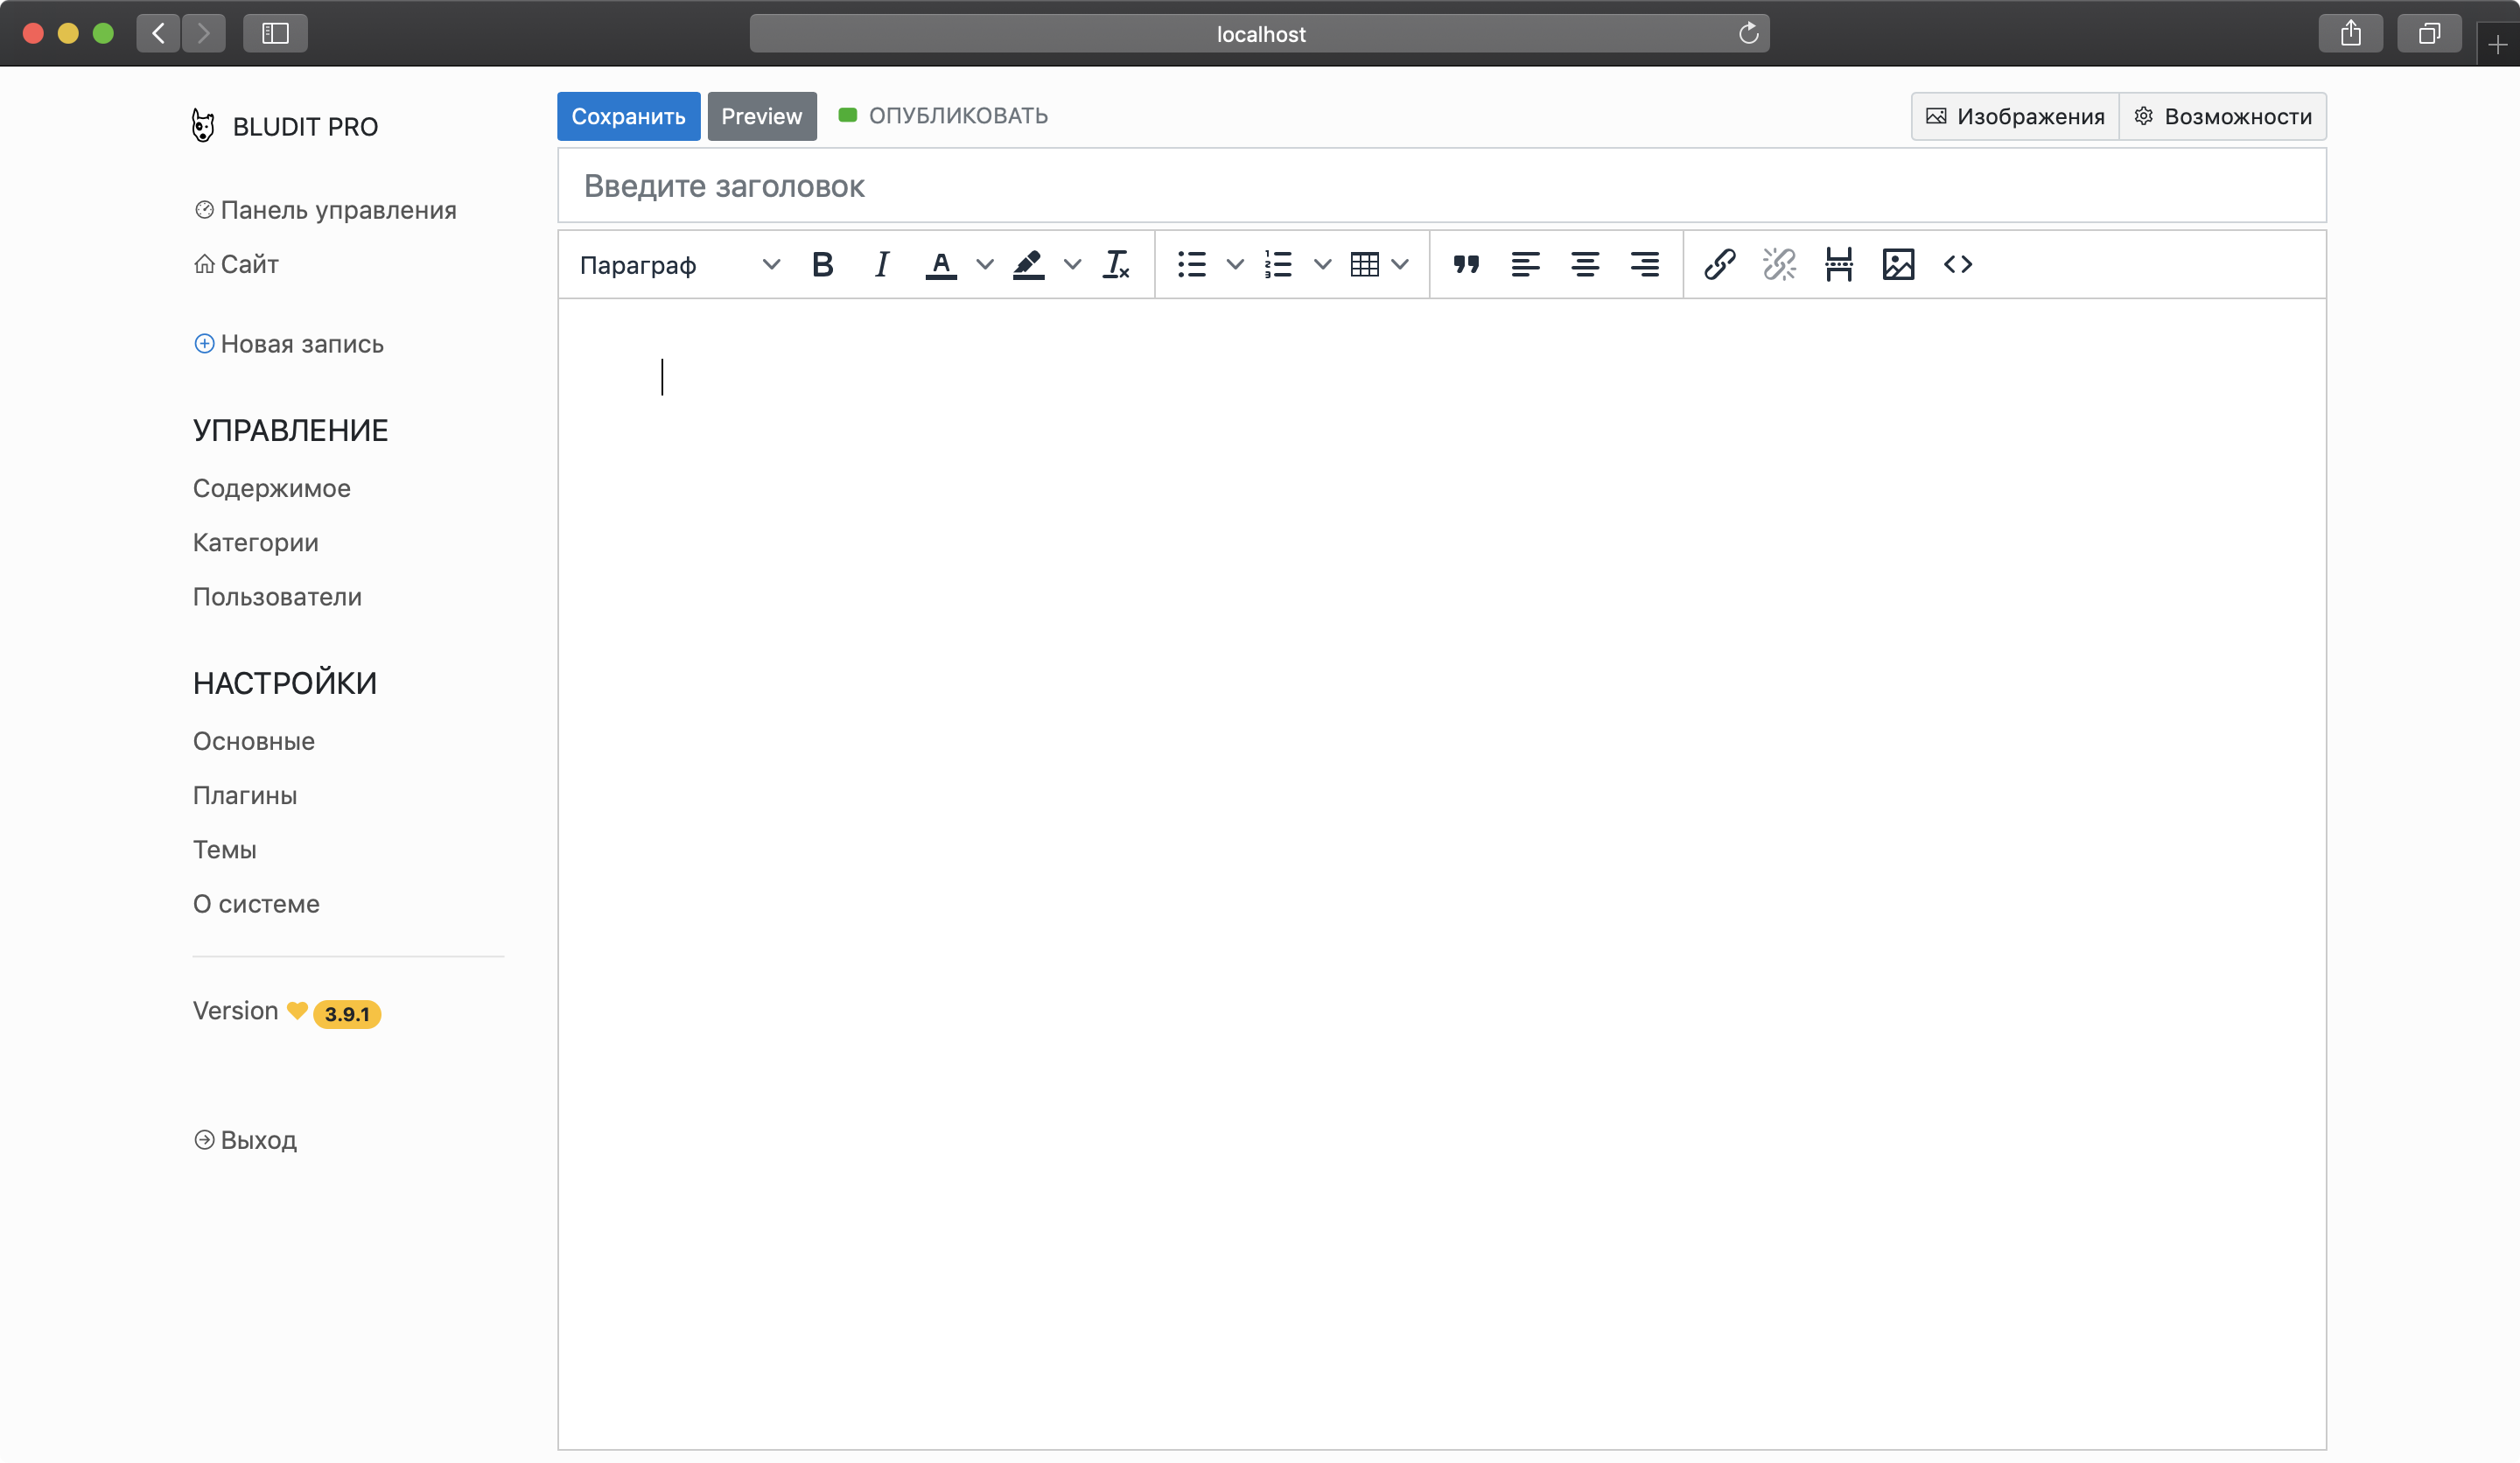Open Основные settings
This screenshot has width=2520, height=1463.
[x=254, y=741]
